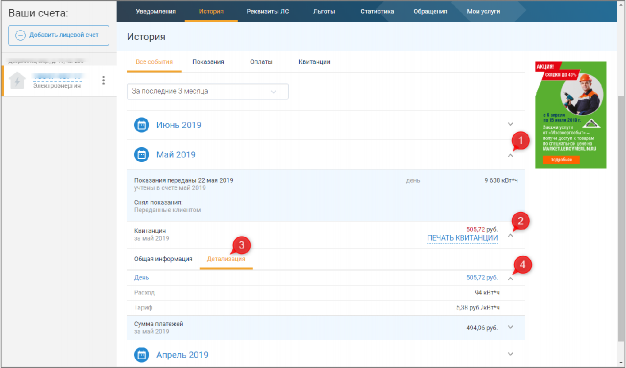This screenshot has height=368, width=626.
Task: Click the Показания переданы 22 мая 2019 text
Action: click(x=184, y=180)
